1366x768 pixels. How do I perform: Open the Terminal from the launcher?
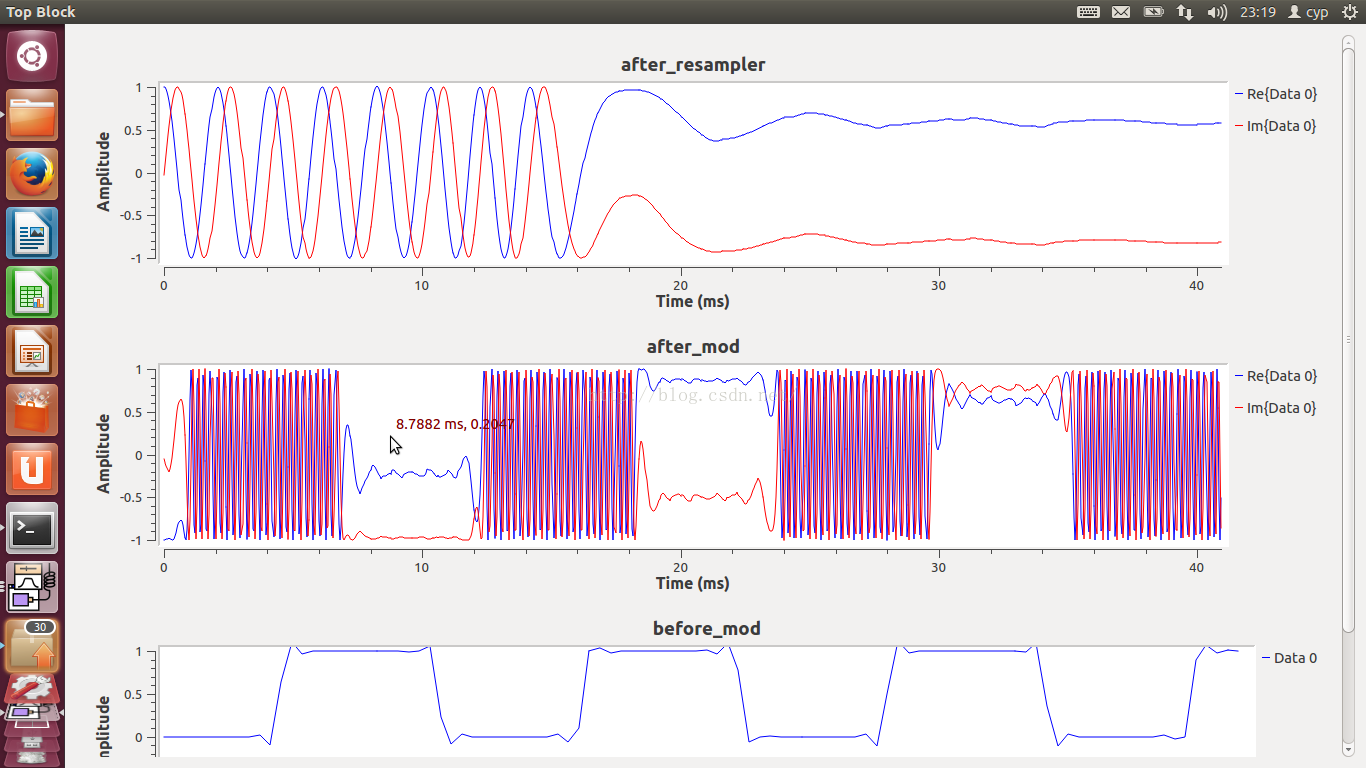click(x=32, y=529)
